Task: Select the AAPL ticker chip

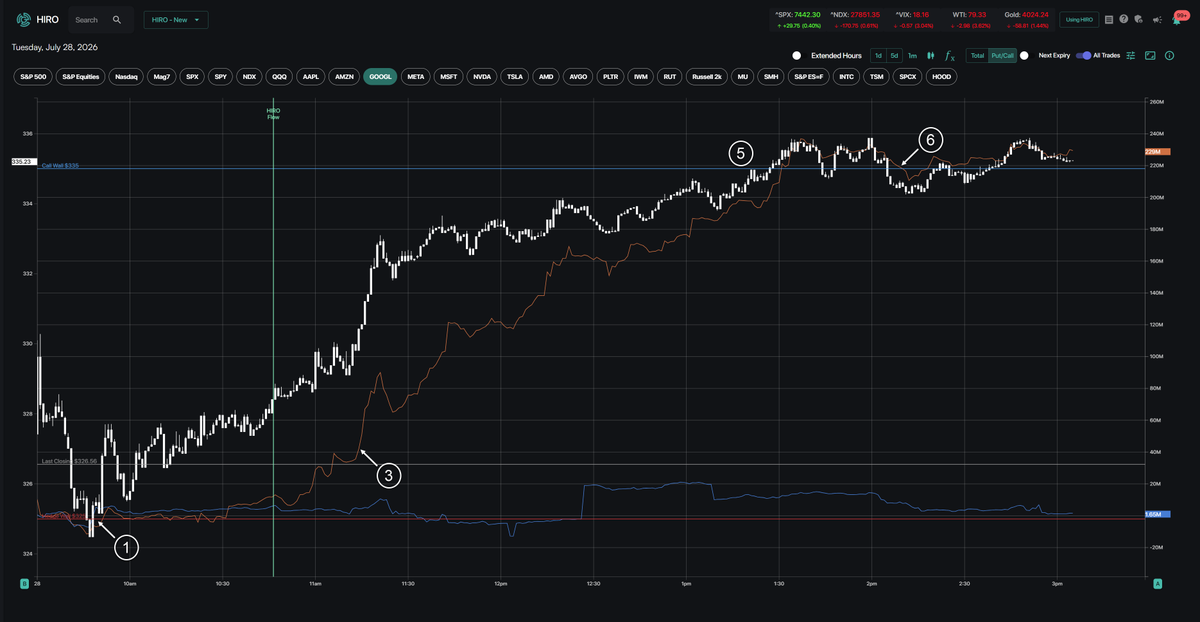Action: (x=311, y=76)
